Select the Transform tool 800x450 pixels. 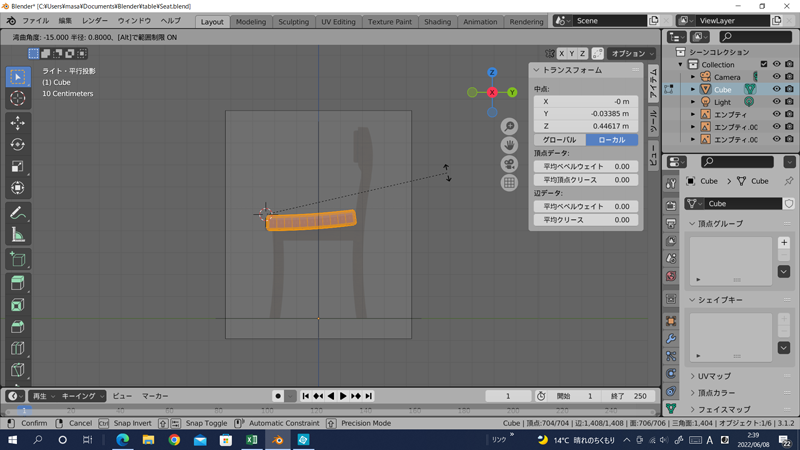click(18, 188)
